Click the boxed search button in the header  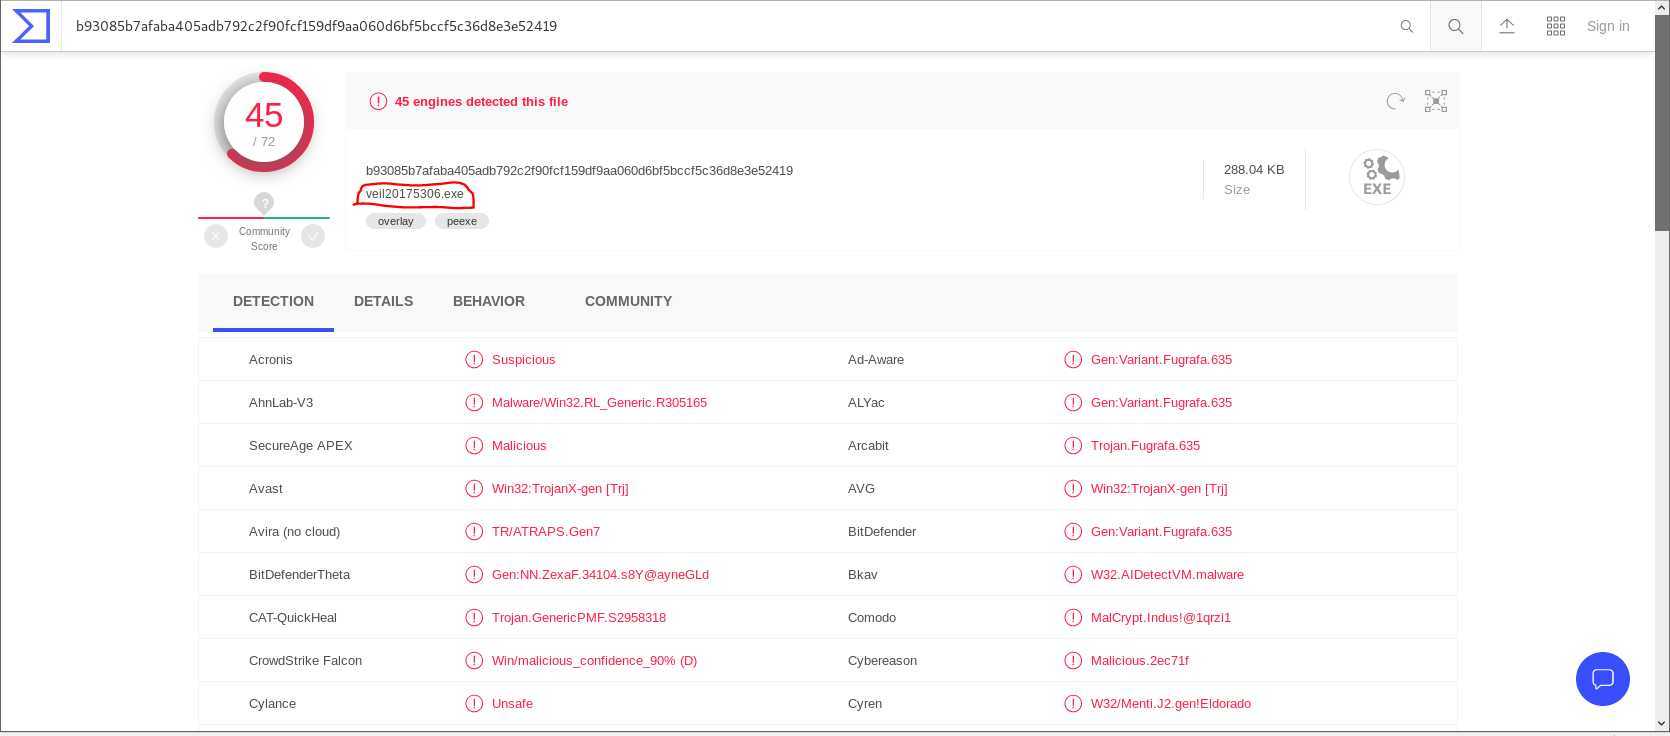coord(1456,26)
